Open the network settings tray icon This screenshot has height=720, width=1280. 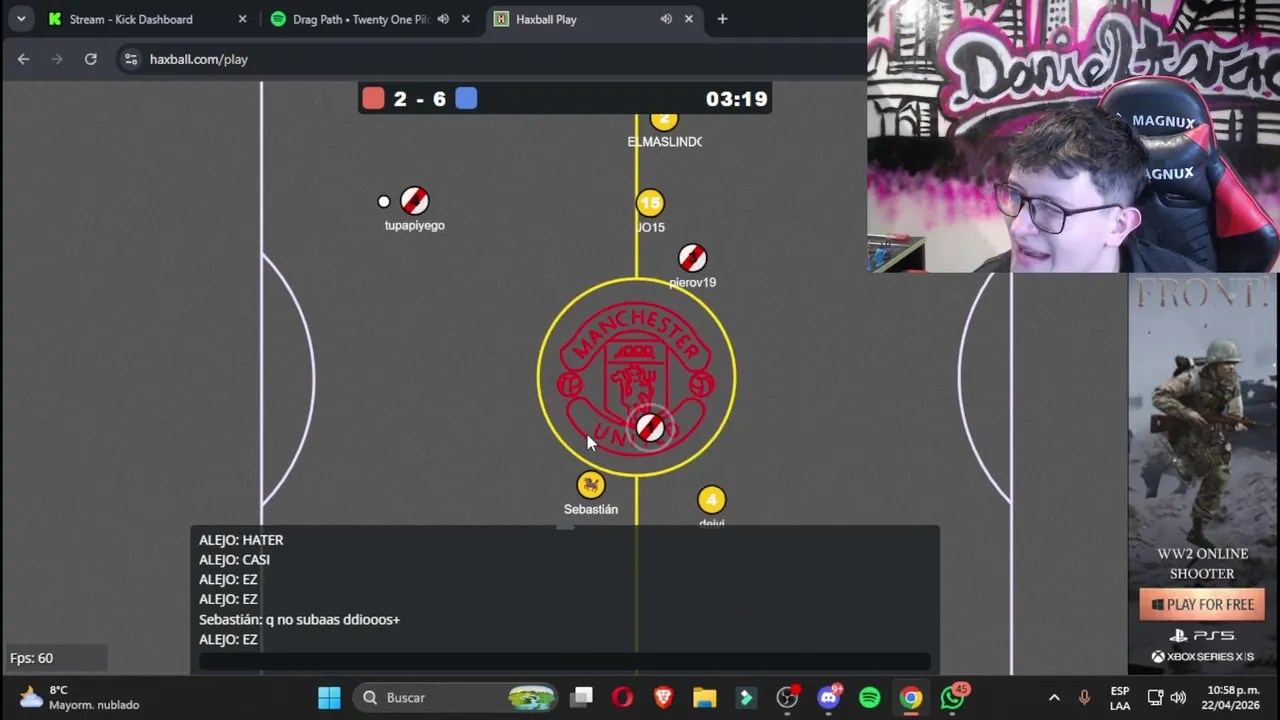(x=1155, y=697)
